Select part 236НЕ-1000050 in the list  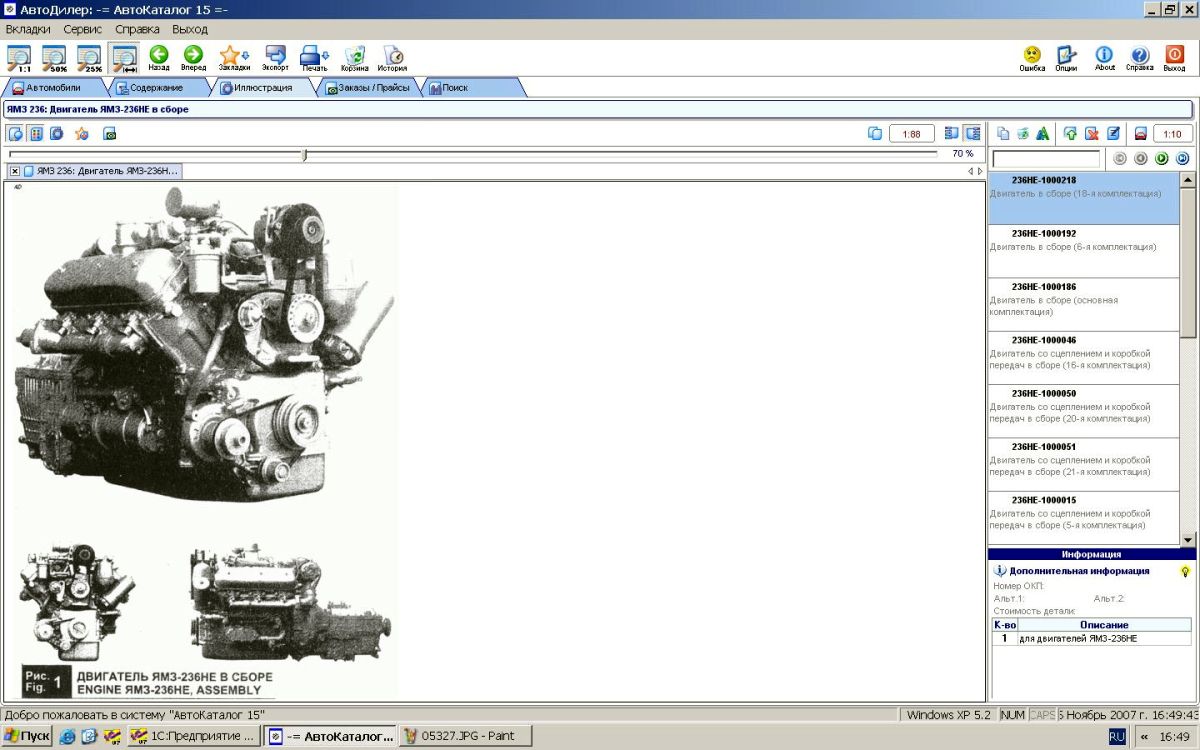[1084, 411]
